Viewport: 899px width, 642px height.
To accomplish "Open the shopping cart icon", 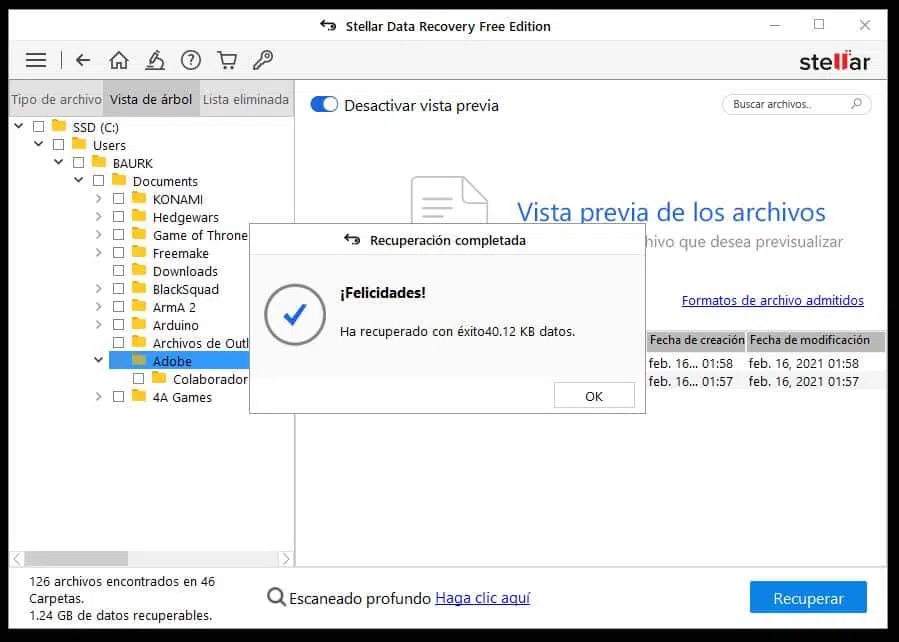I will (x=227, y=60).
